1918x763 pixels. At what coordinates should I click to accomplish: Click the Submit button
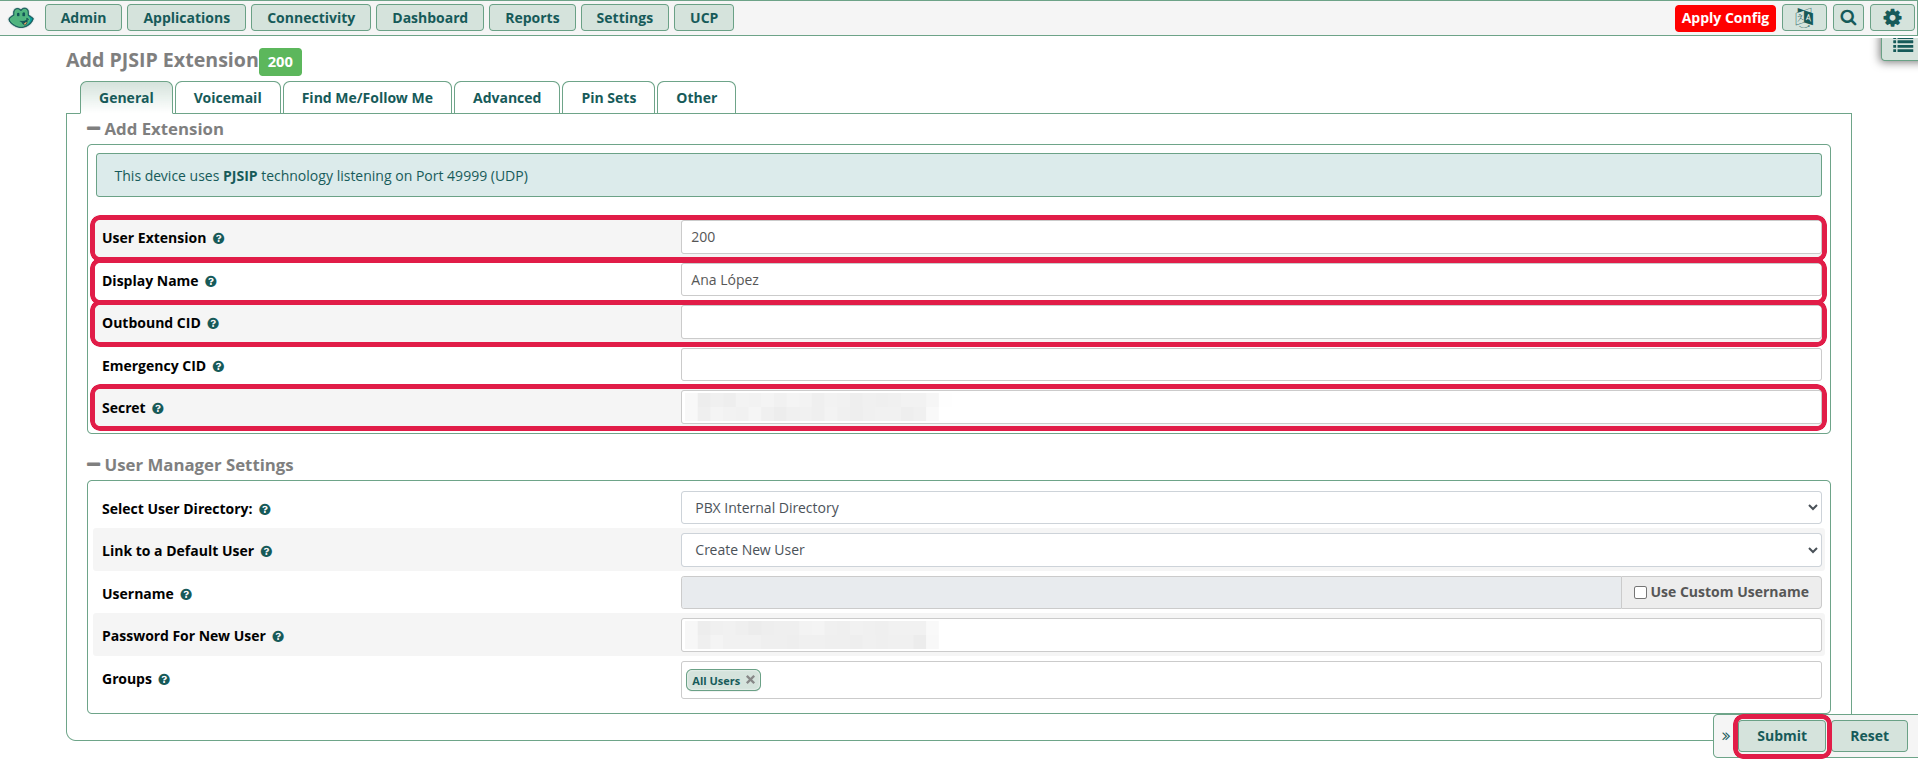click(1781, 736)
